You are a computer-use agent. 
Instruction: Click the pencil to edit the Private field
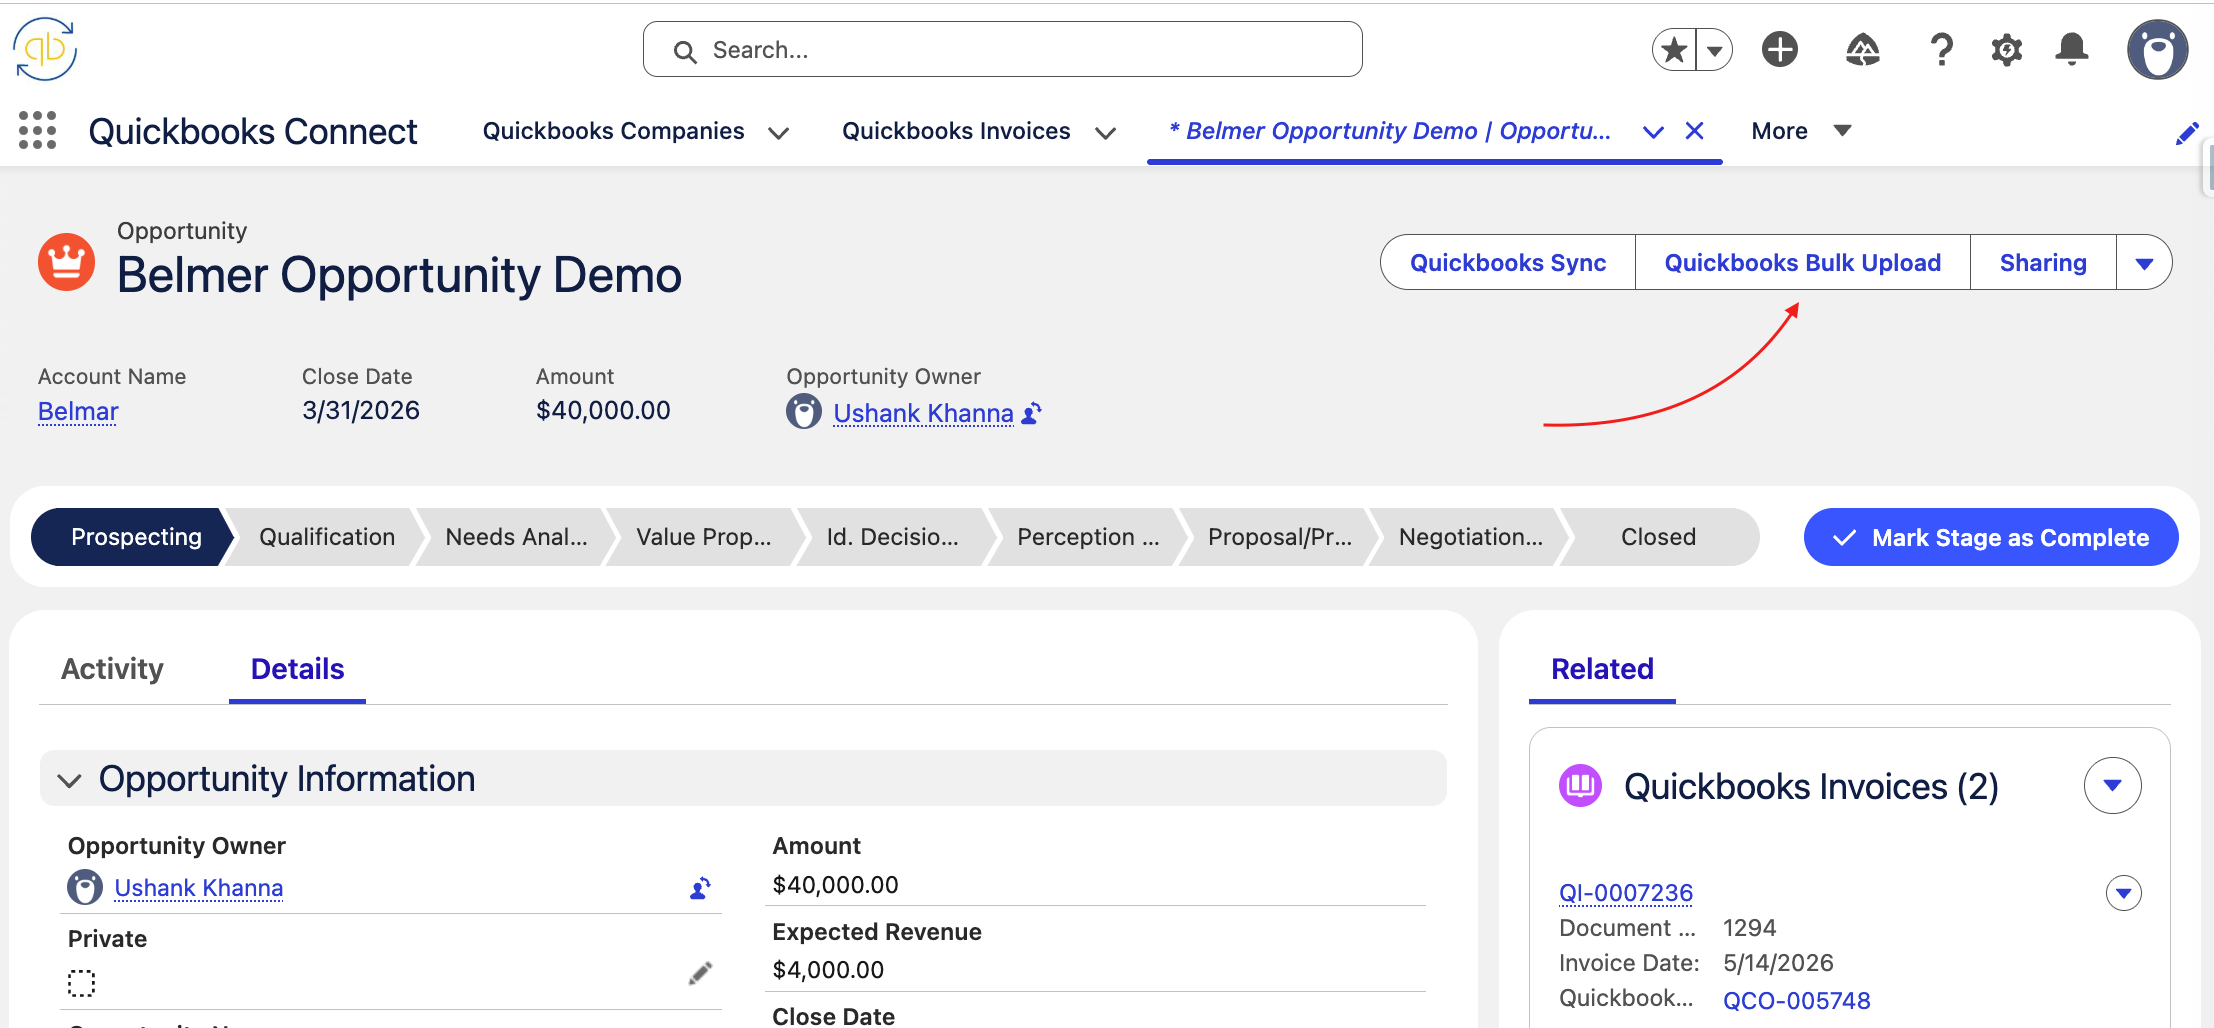click(x=701, y=973)
